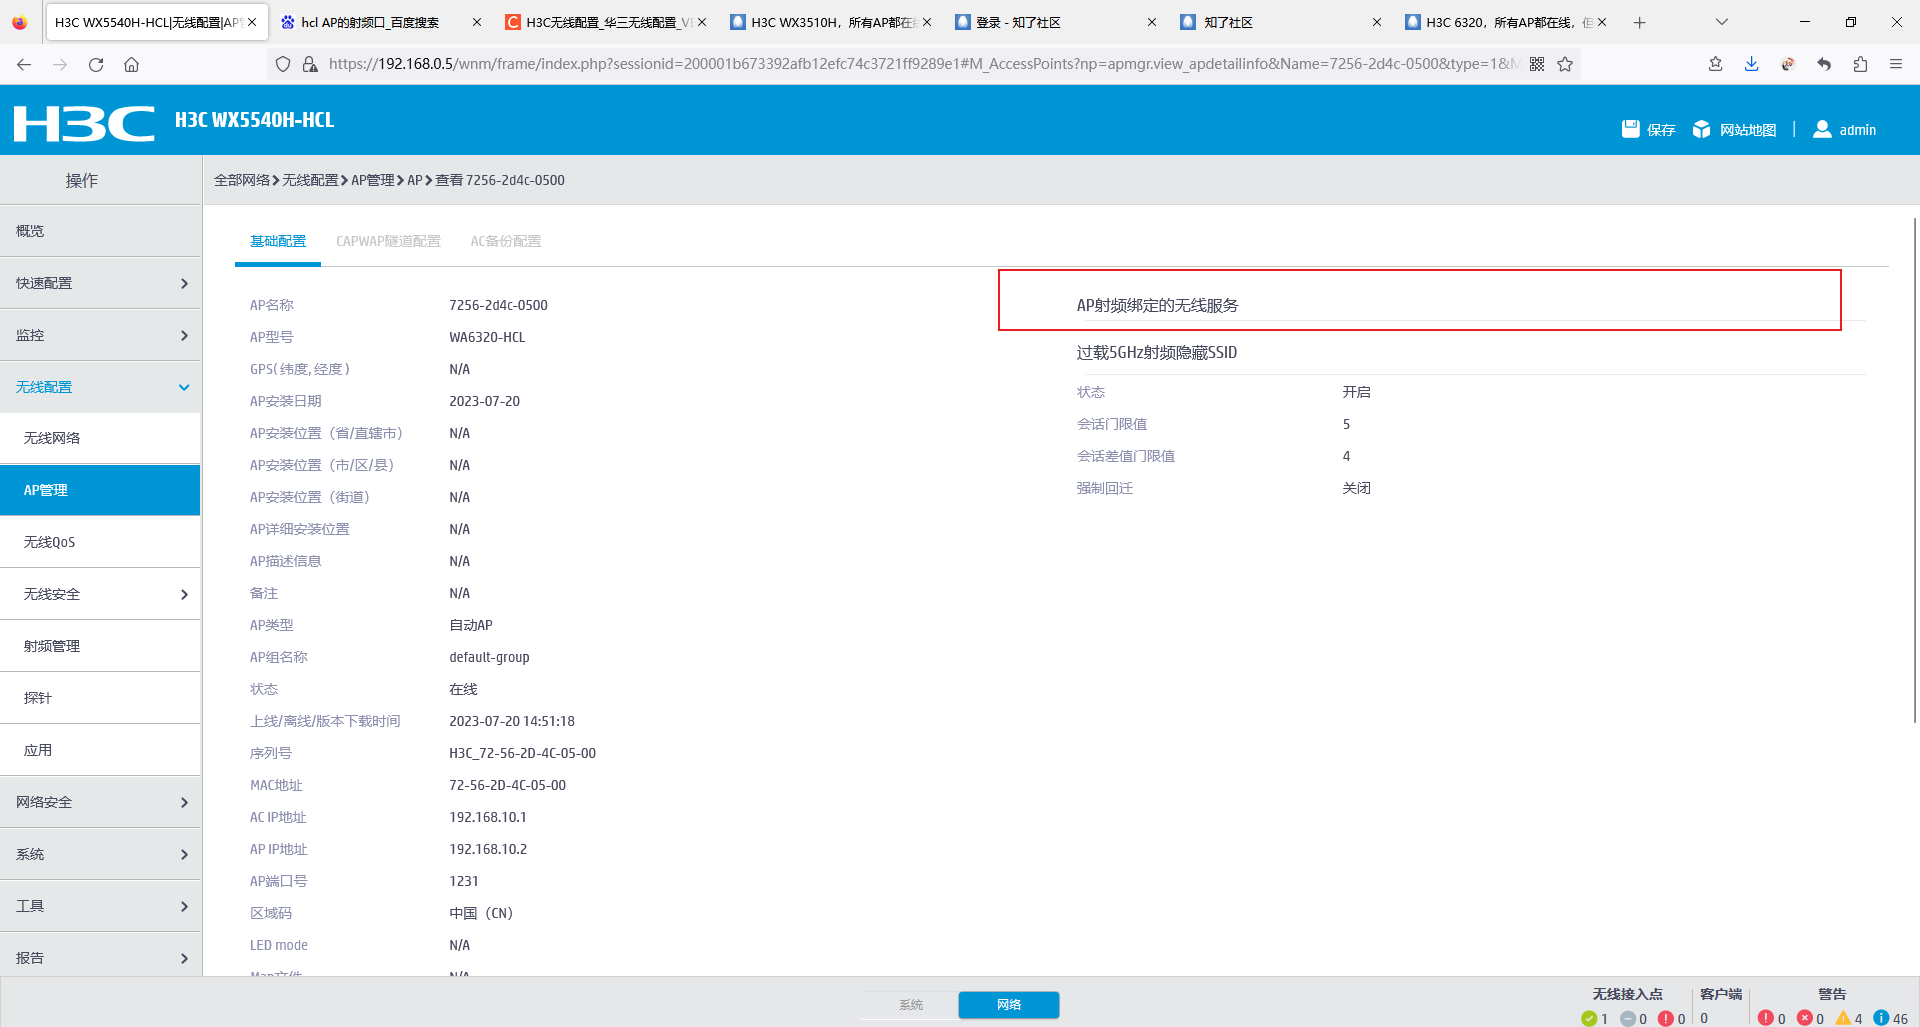This screenshot has width=1920, height=1027.
Task: Click the QR code icon in address bar
Action: click(x=1537, y=64)
